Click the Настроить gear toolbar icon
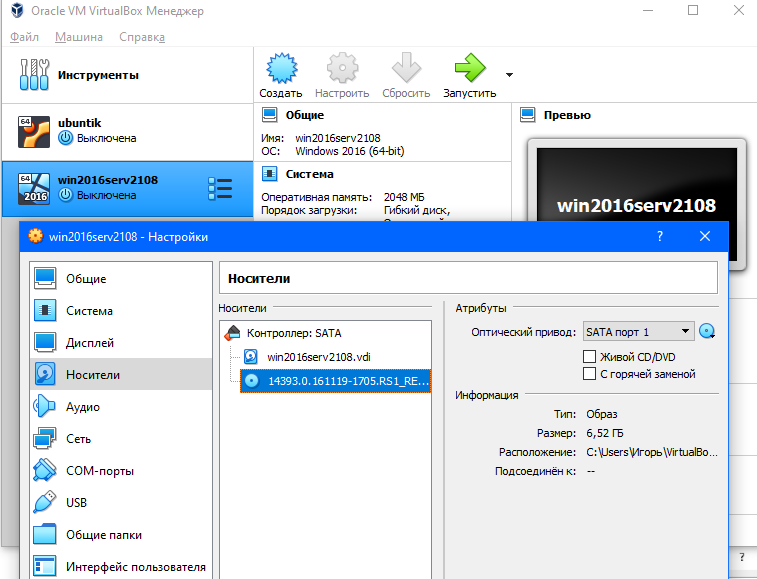This screenshot has width=757, height=579. click(342, 68)
